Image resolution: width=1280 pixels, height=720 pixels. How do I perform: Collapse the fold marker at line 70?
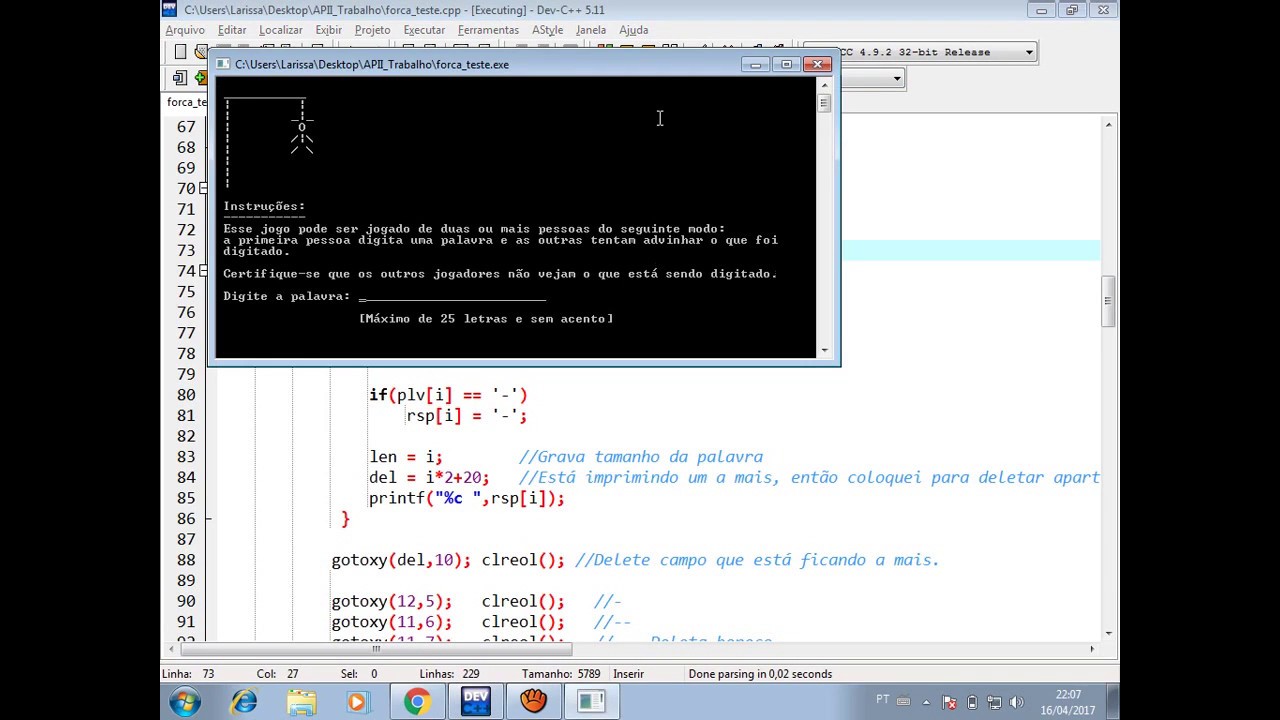203,189
